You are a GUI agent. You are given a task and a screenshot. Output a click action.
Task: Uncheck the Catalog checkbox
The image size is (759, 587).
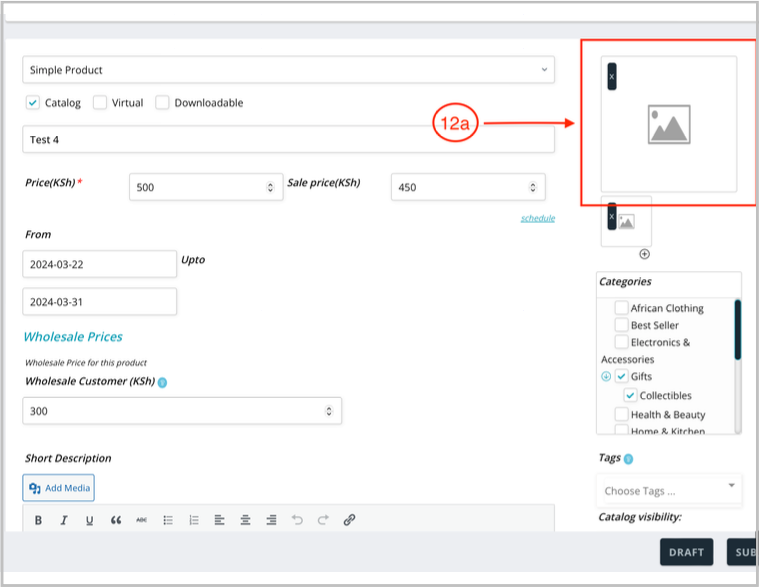(x=33, y=102)
